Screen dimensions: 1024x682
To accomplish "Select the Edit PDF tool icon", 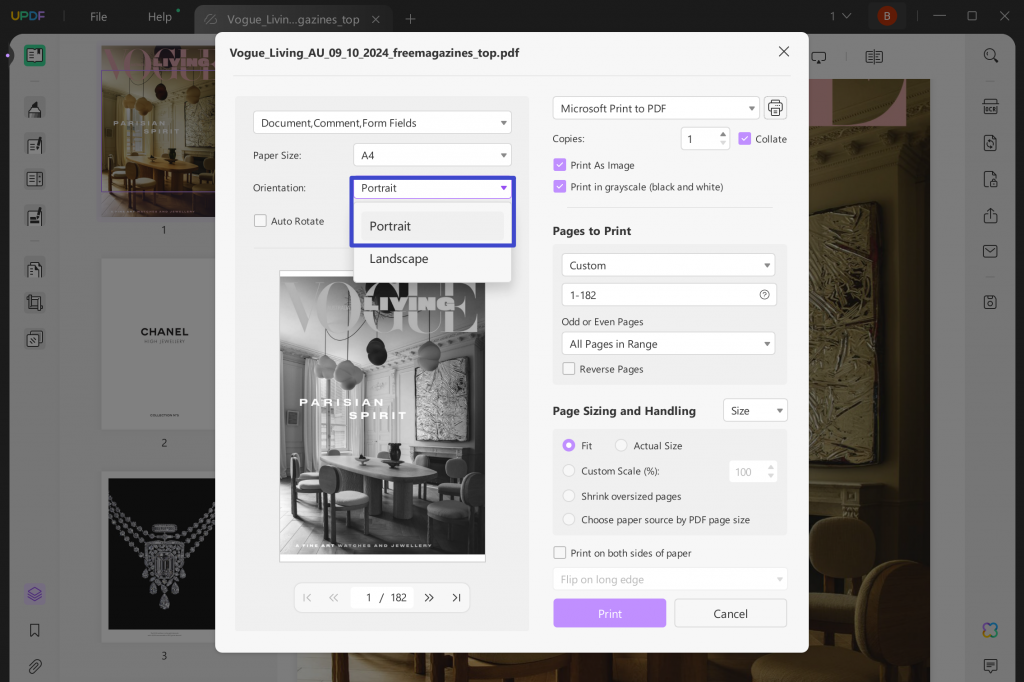I will 35,148.
